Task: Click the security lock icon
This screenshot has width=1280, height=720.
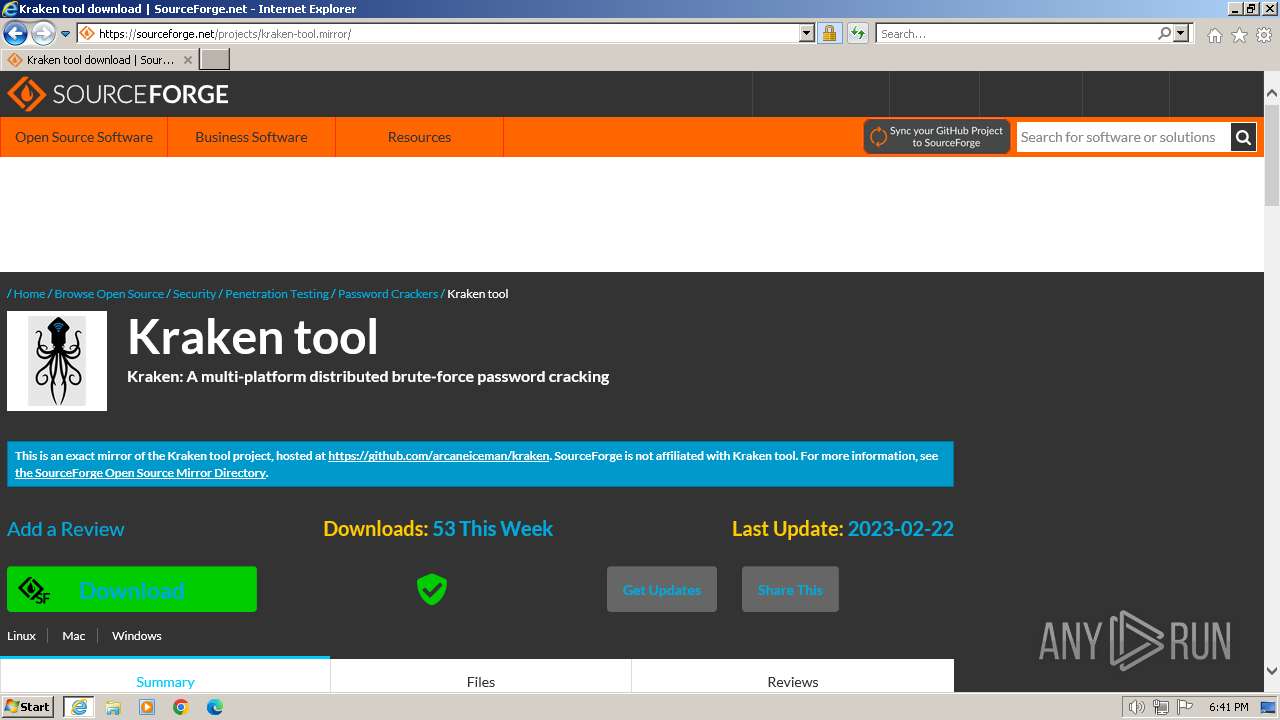Action: pos(829,33)
